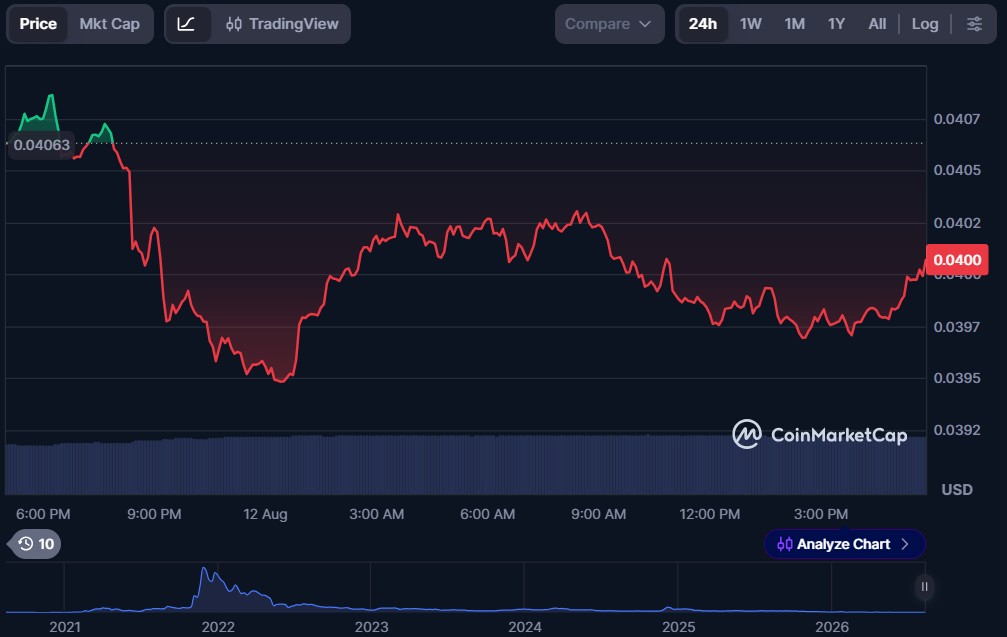Click the 2022 peak in history mini-chart

pyautogui.click(x=204, y=569)
